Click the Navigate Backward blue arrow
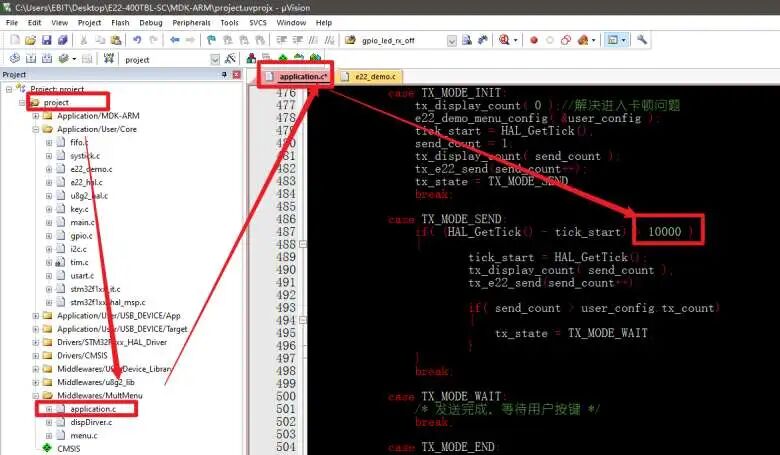The image size is (780, 455). coord(175,41)
